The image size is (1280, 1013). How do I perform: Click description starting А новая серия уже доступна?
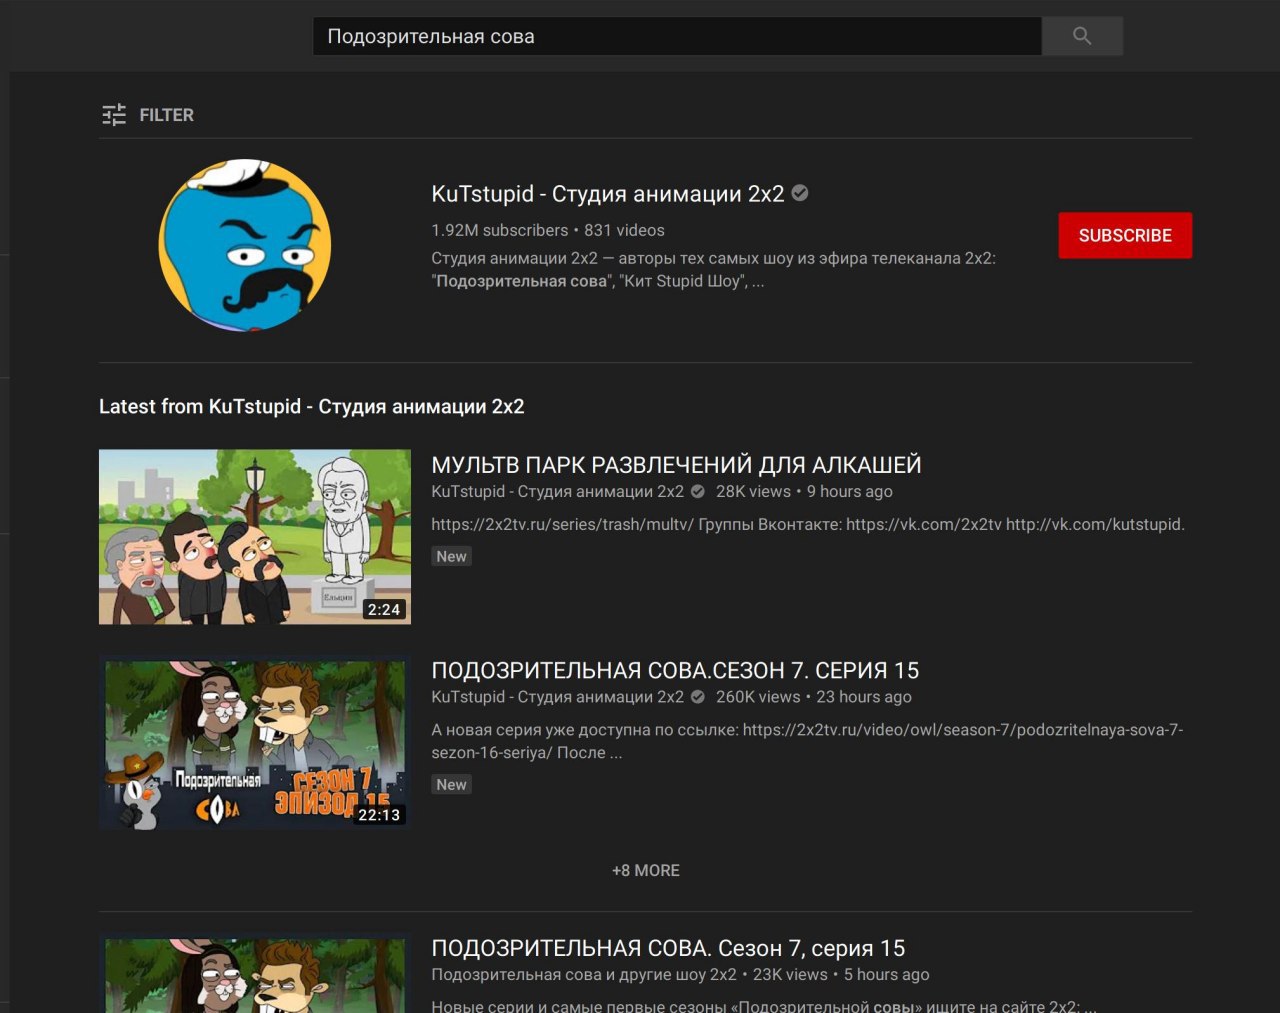point(807,741)
